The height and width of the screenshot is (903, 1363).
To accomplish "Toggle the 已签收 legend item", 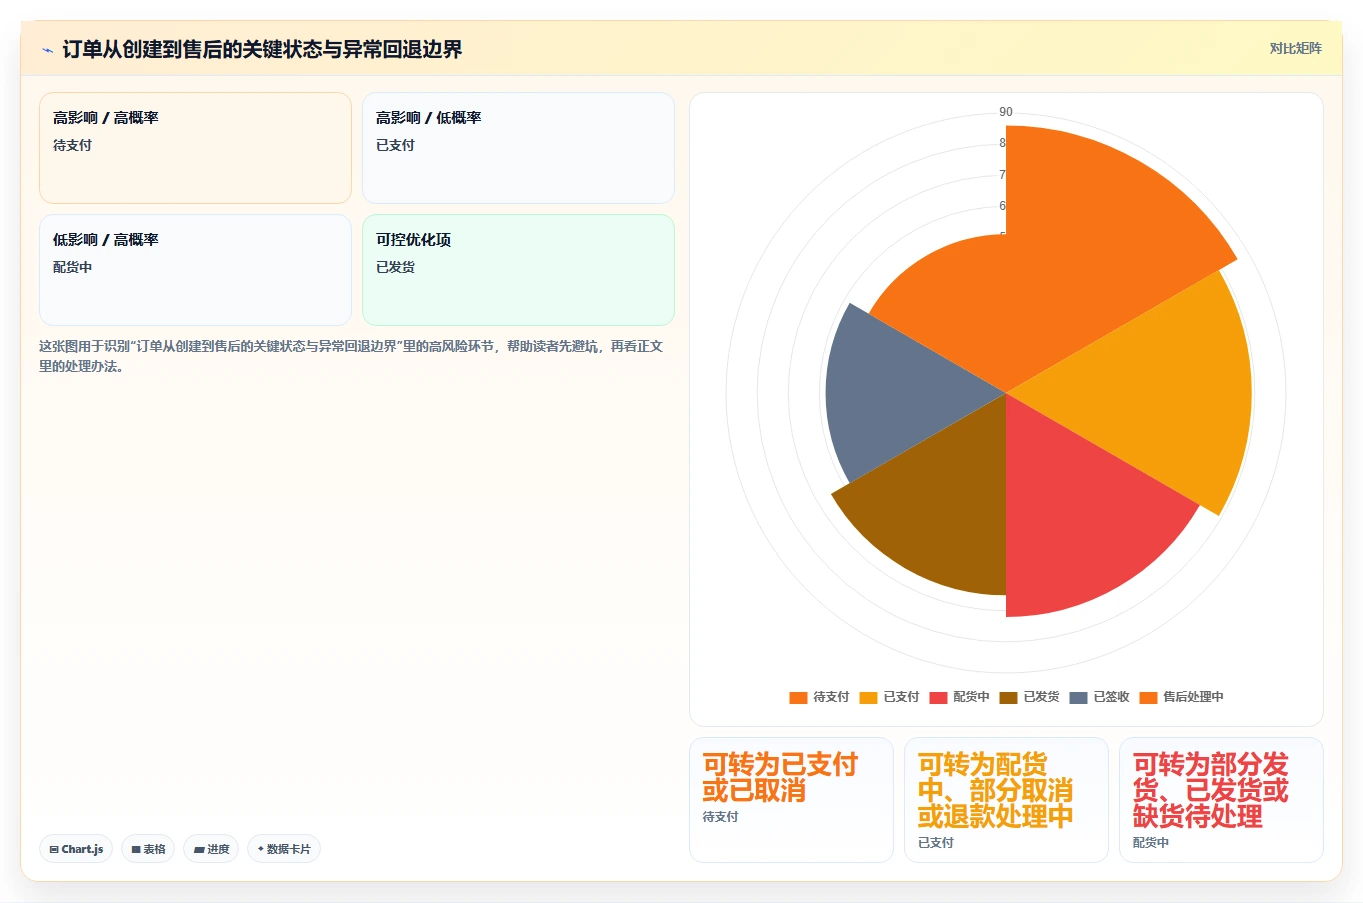I will click(x=1099, y=697).
